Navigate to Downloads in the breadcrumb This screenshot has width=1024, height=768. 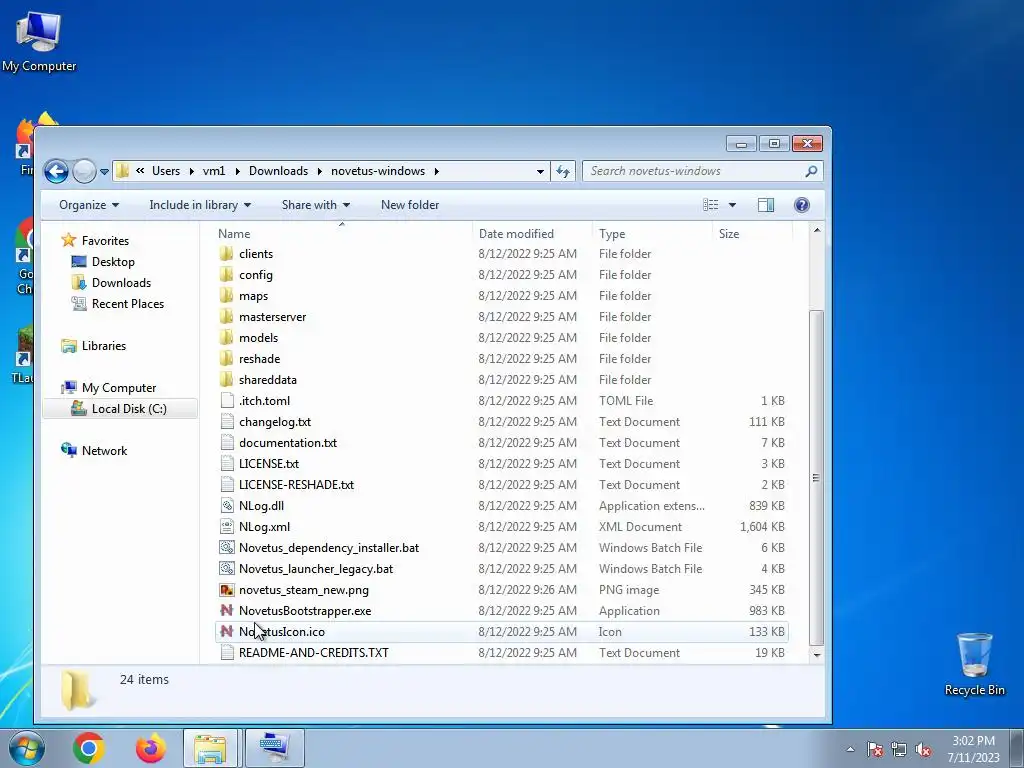point(278,171)
